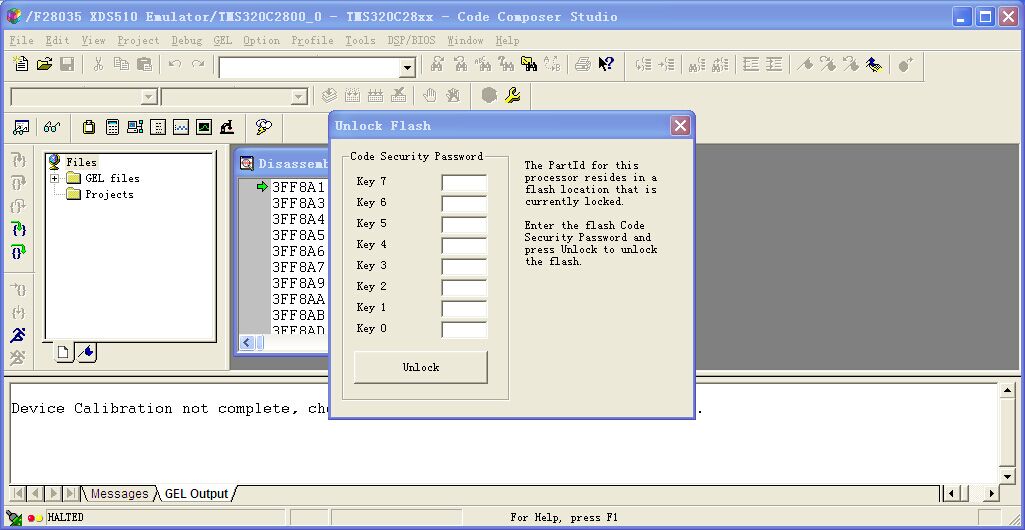
Task: Open the search text combo box dropdown
Action: click(408, 67)
